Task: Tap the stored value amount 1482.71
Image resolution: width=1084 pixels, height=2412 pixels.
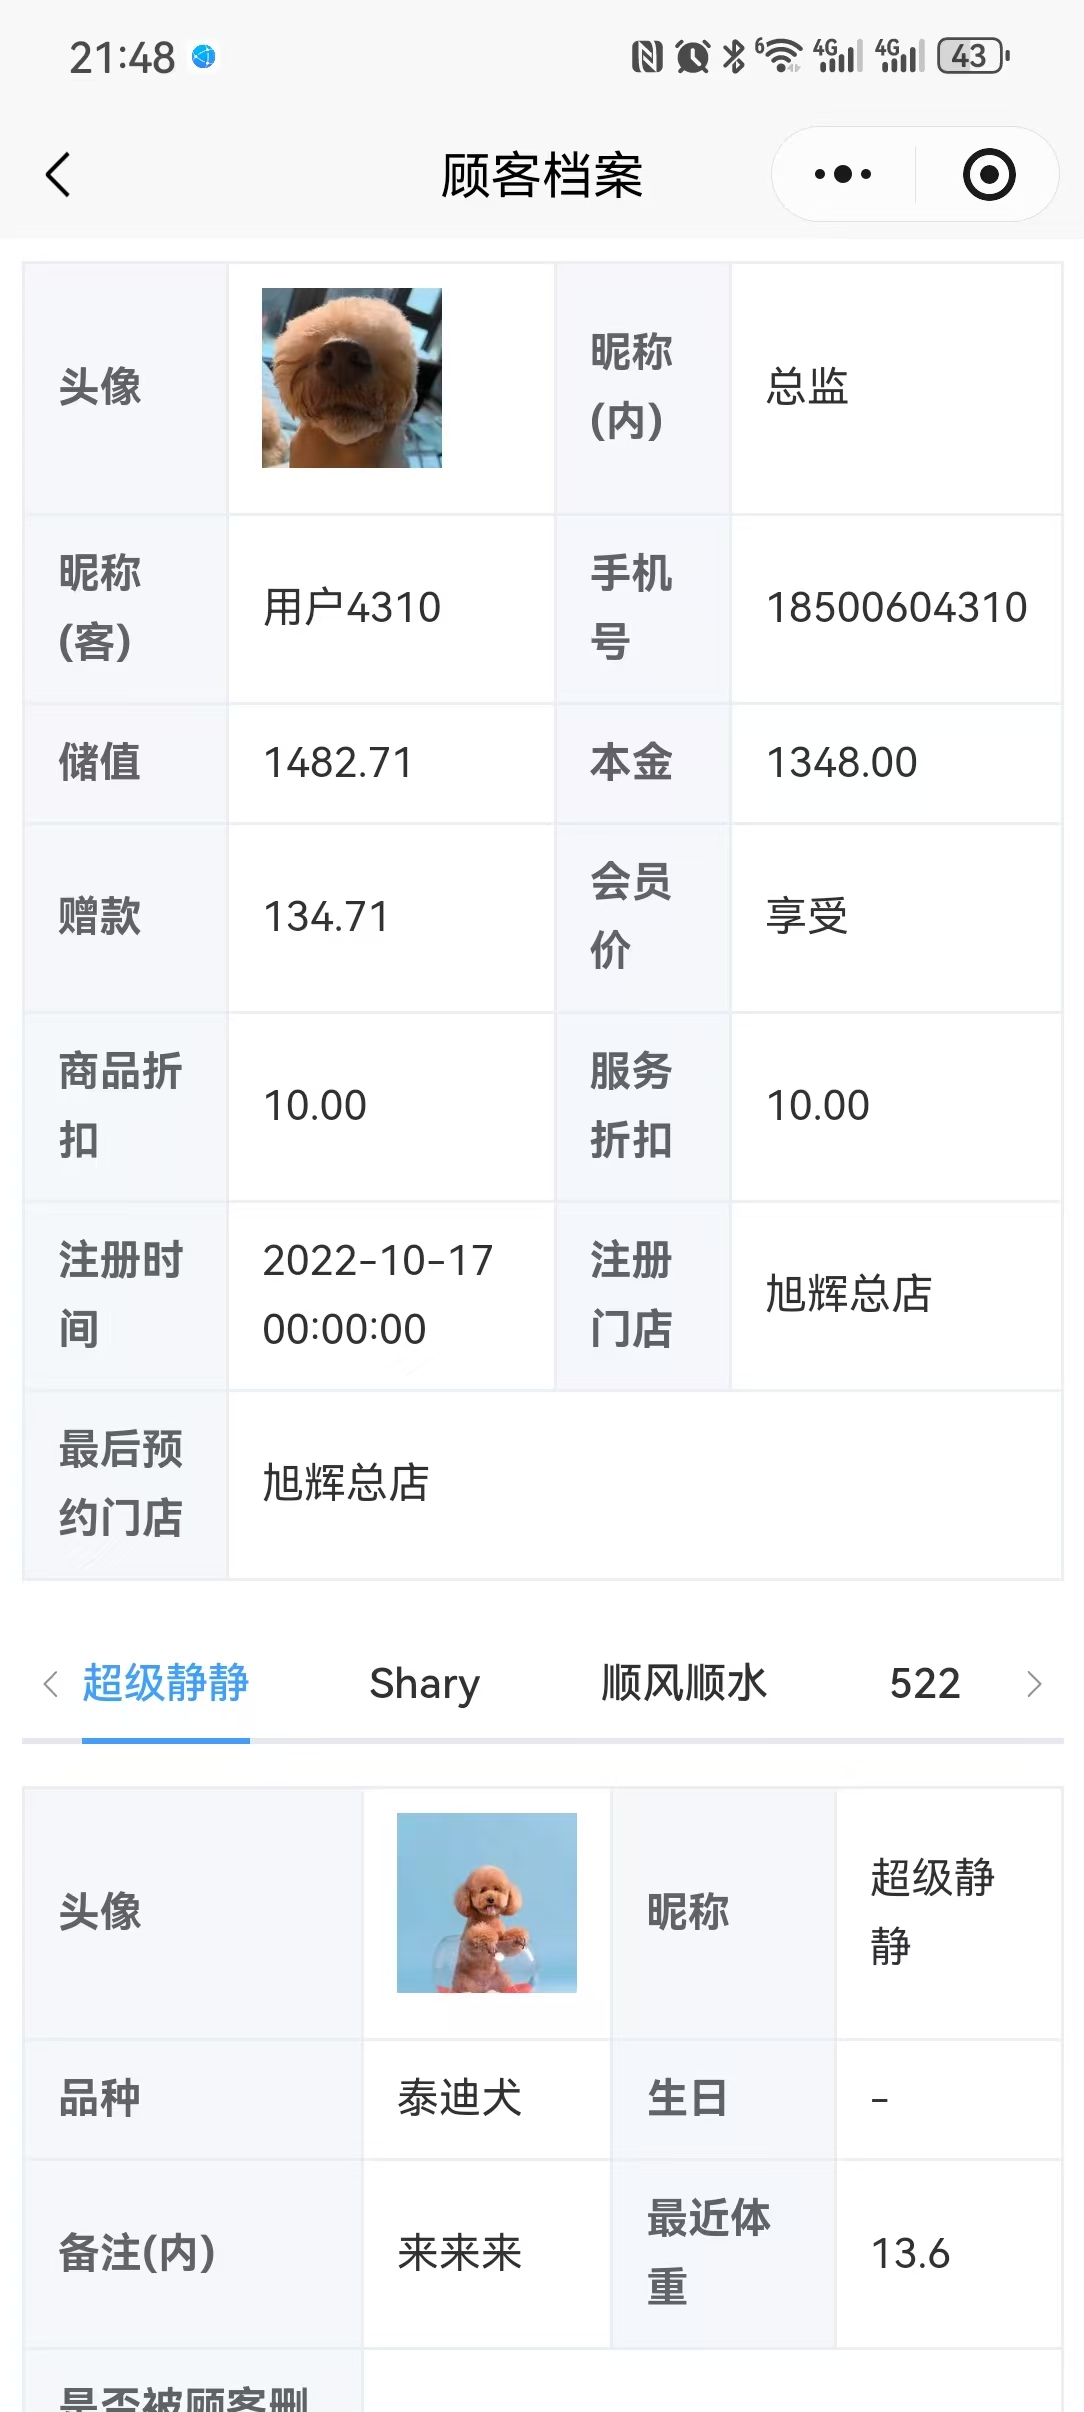Action: pos(338,763)
